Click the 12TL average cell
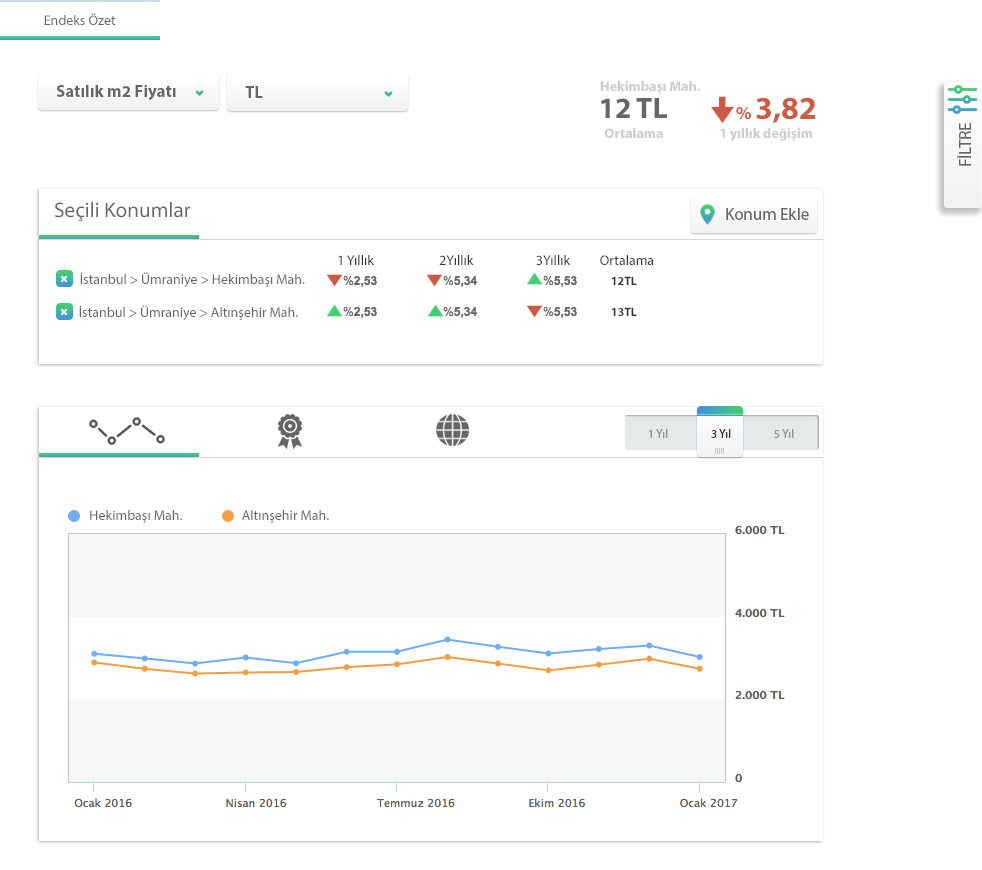Image resolution: width=982 pixels, height=870 pixels. tap(624, 281)
